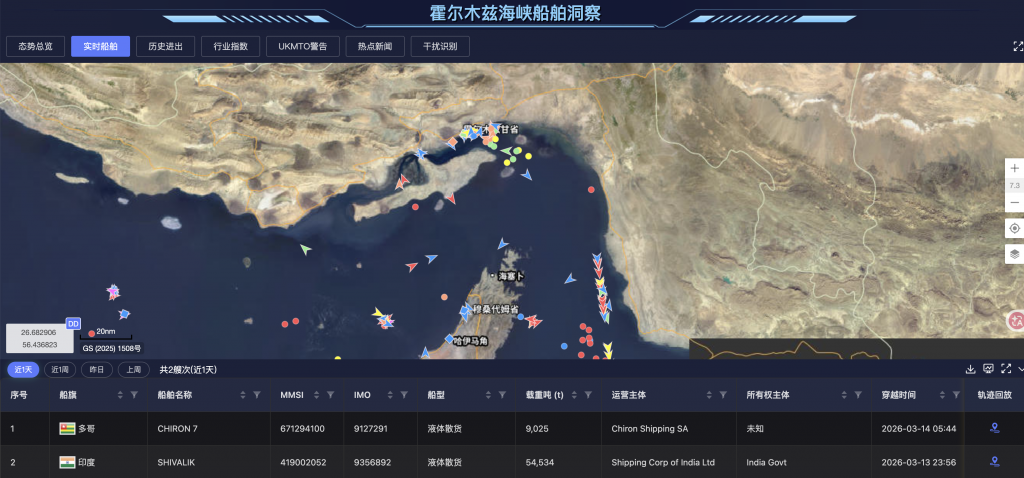Click the Togo flag 多哥 cell
1024x478 pixels.
77,429
